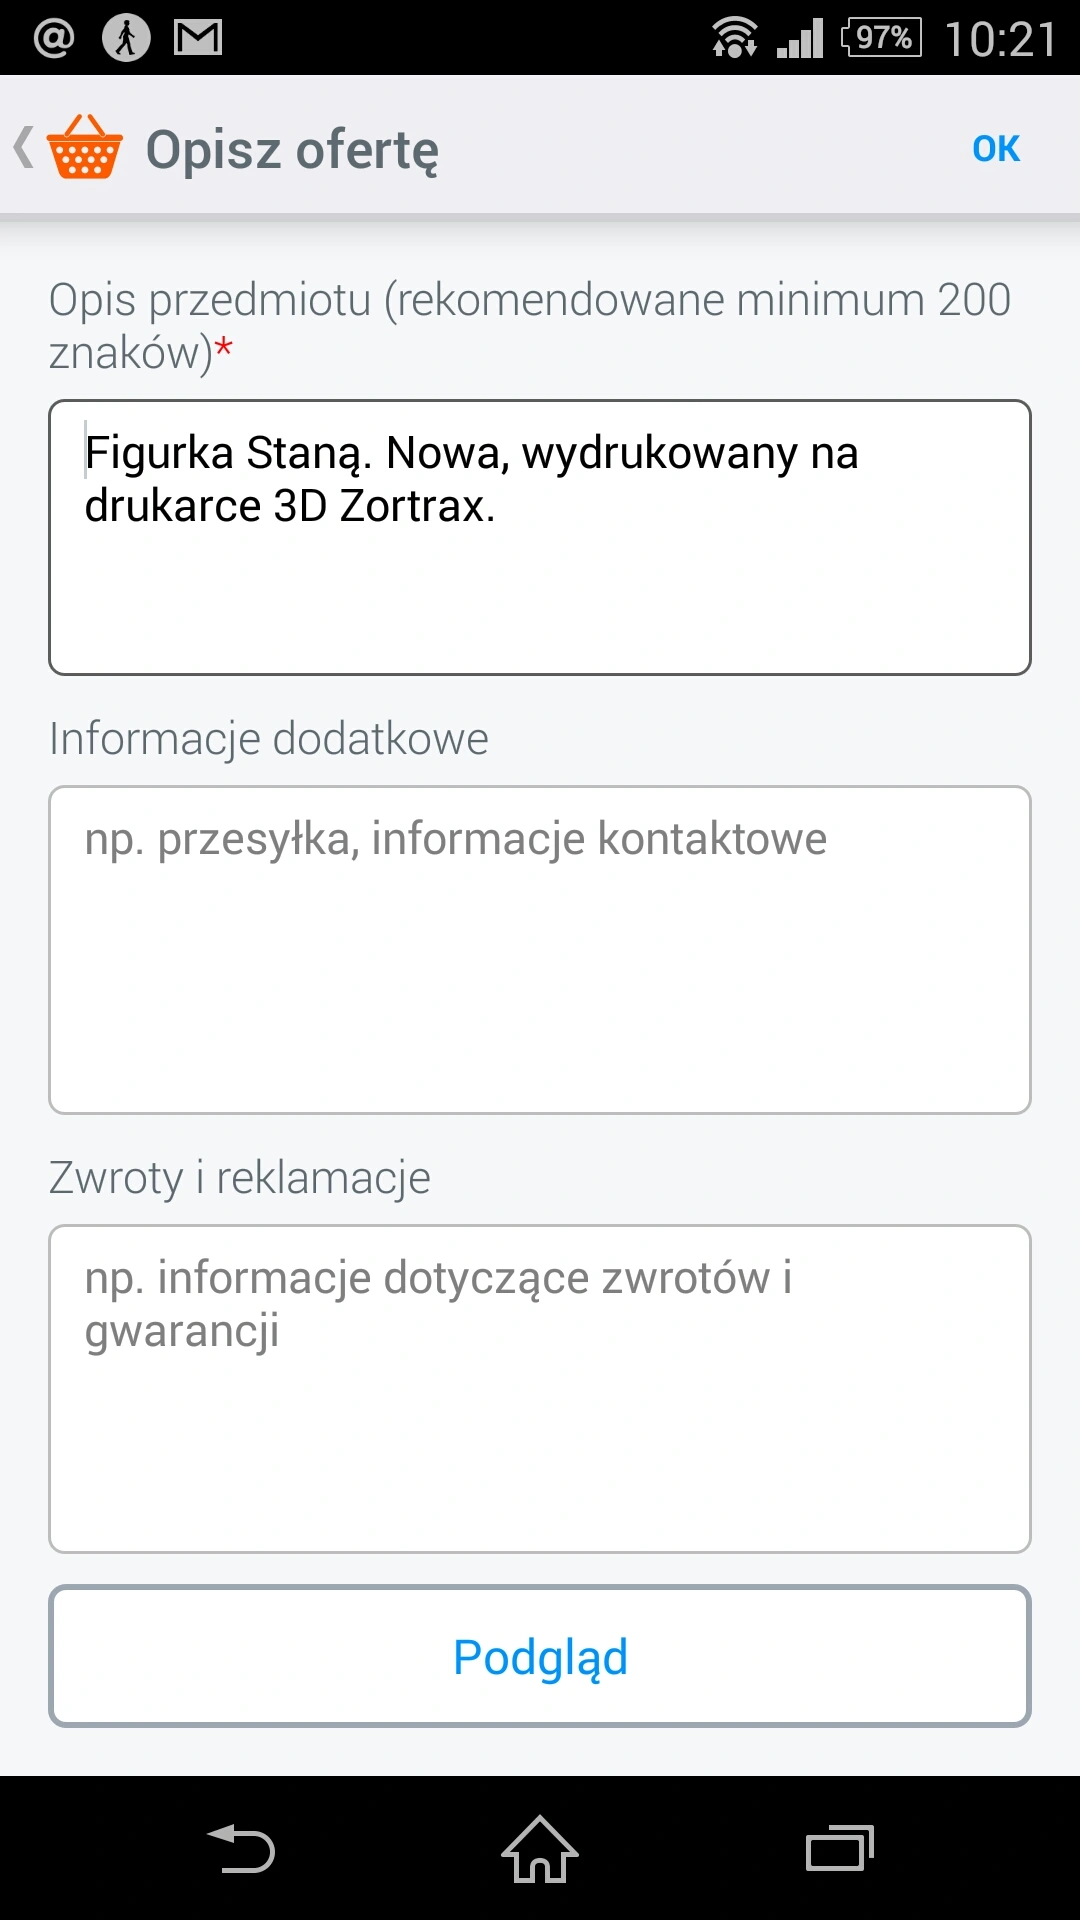Open the Podgląd preview
Image resolution: width=1080 pixels, height=1920 pixels.
pyautogui.click(x=540, y=1656)
